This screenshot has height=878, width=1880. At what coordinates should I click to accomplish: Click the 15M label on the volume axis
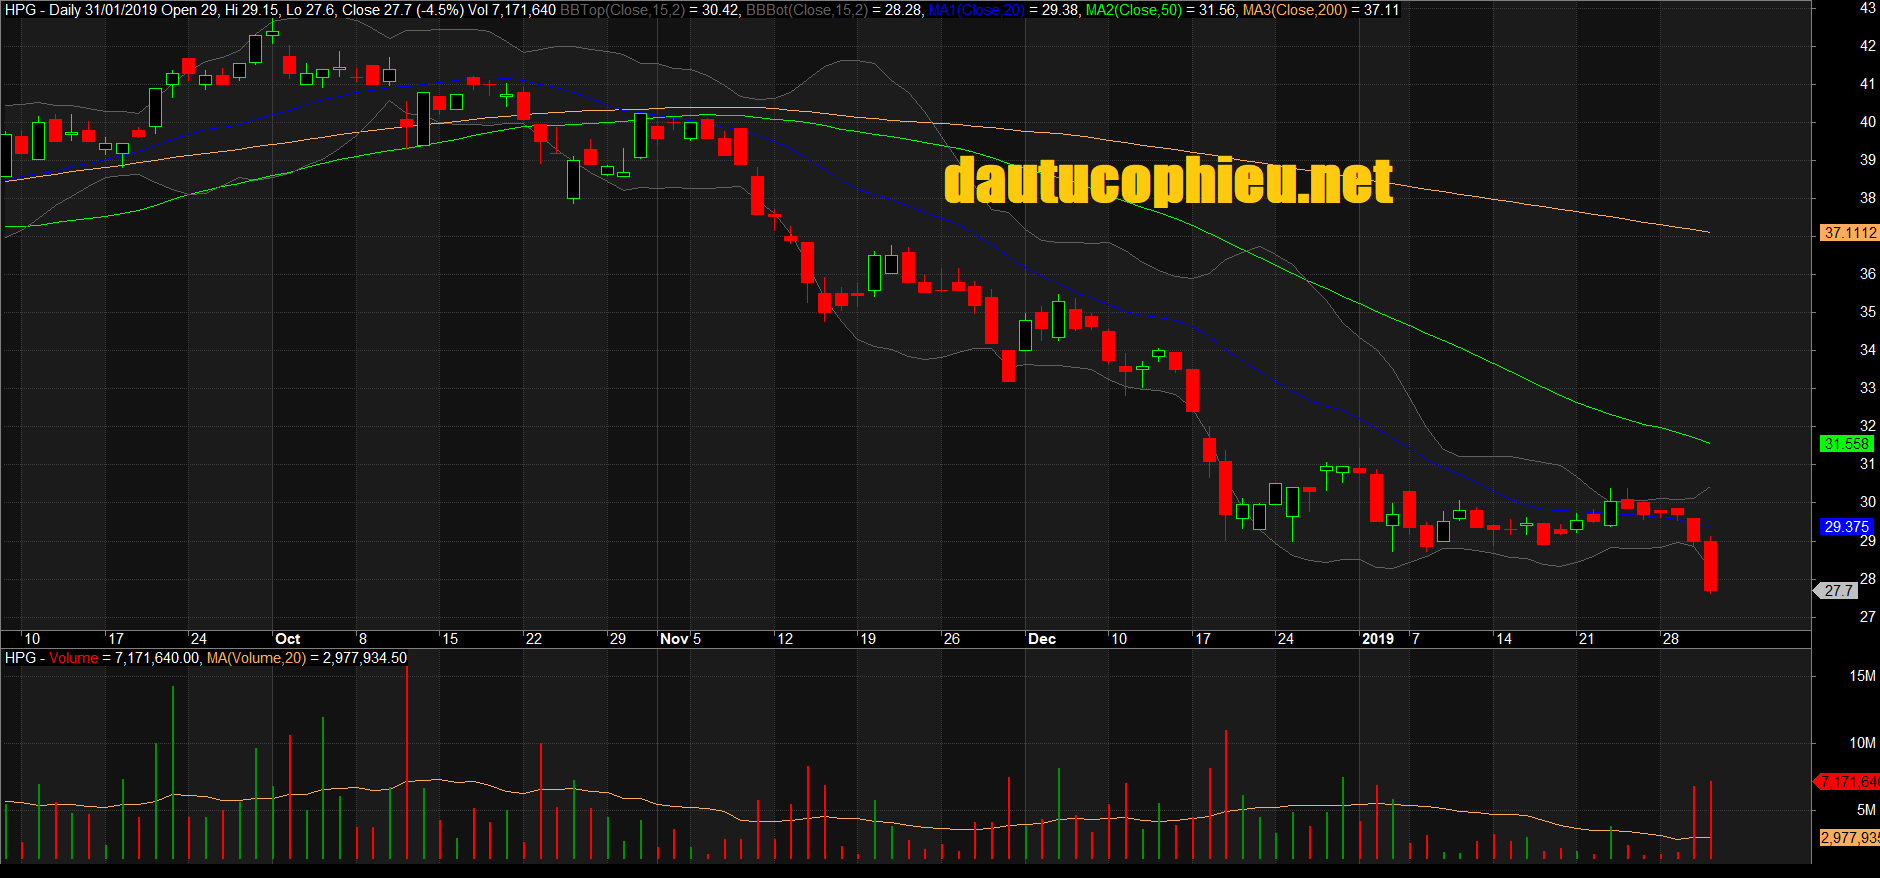[1862, 676]
